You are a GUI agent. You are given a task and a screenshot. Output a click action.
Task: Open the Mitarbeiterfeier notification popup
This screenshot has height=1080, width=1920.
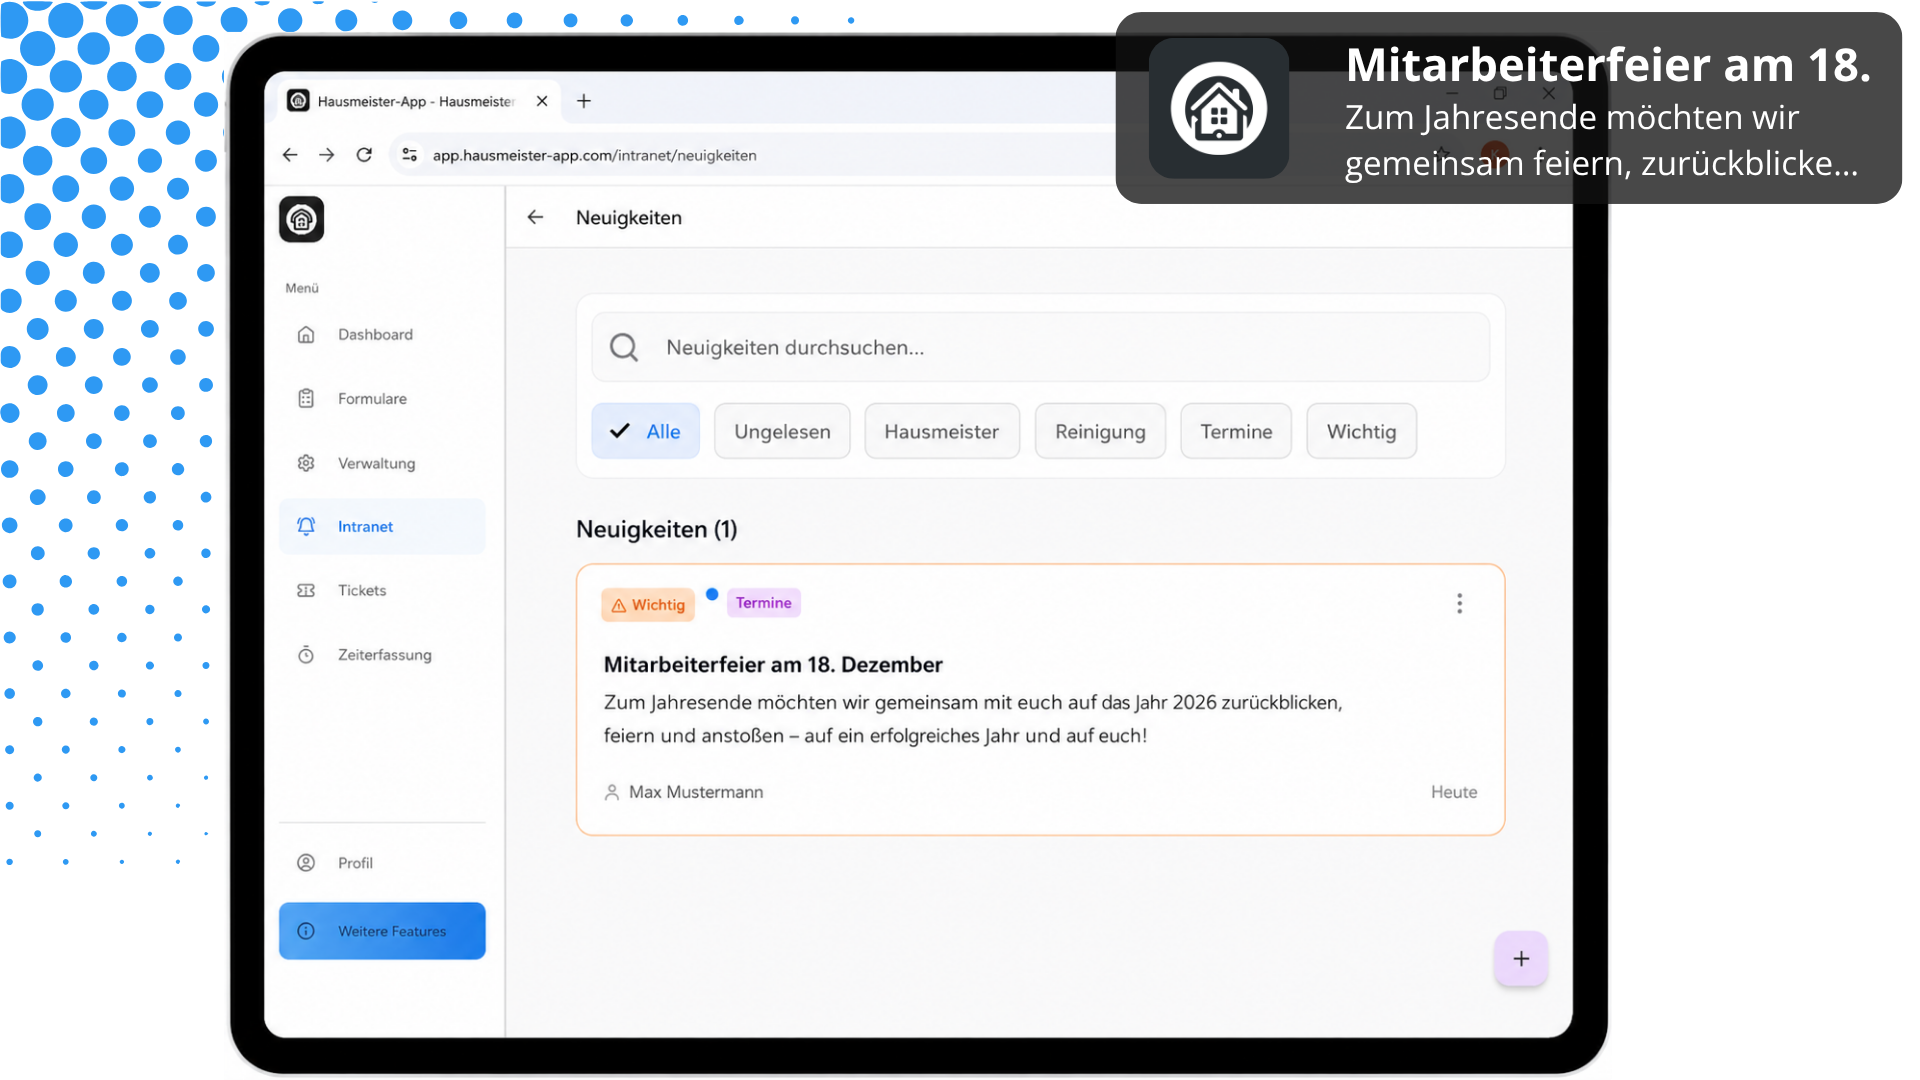pyautogui.click(x=1508, y=108)
